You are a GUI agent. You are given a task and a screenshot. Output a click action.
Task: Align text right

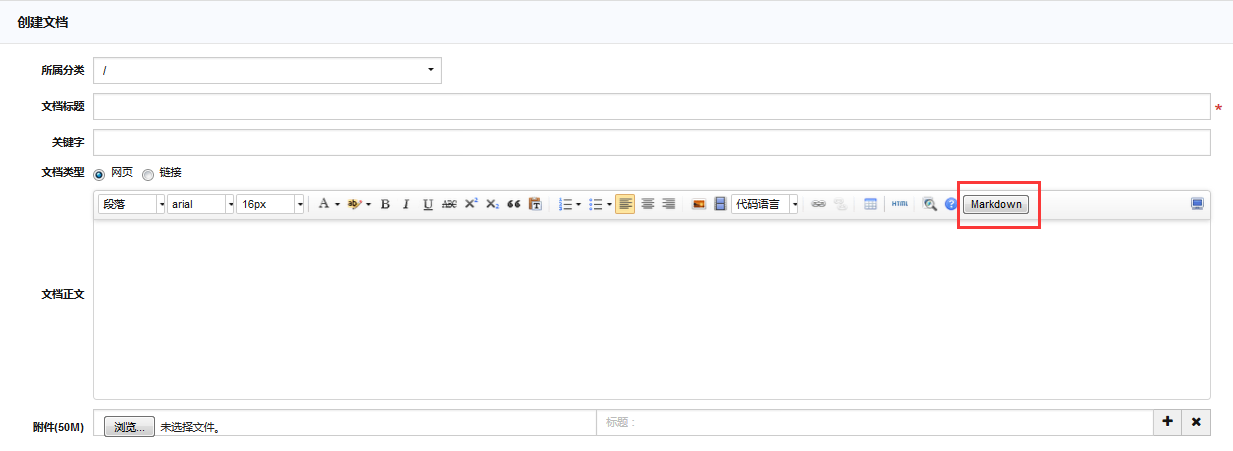point(668,204)
